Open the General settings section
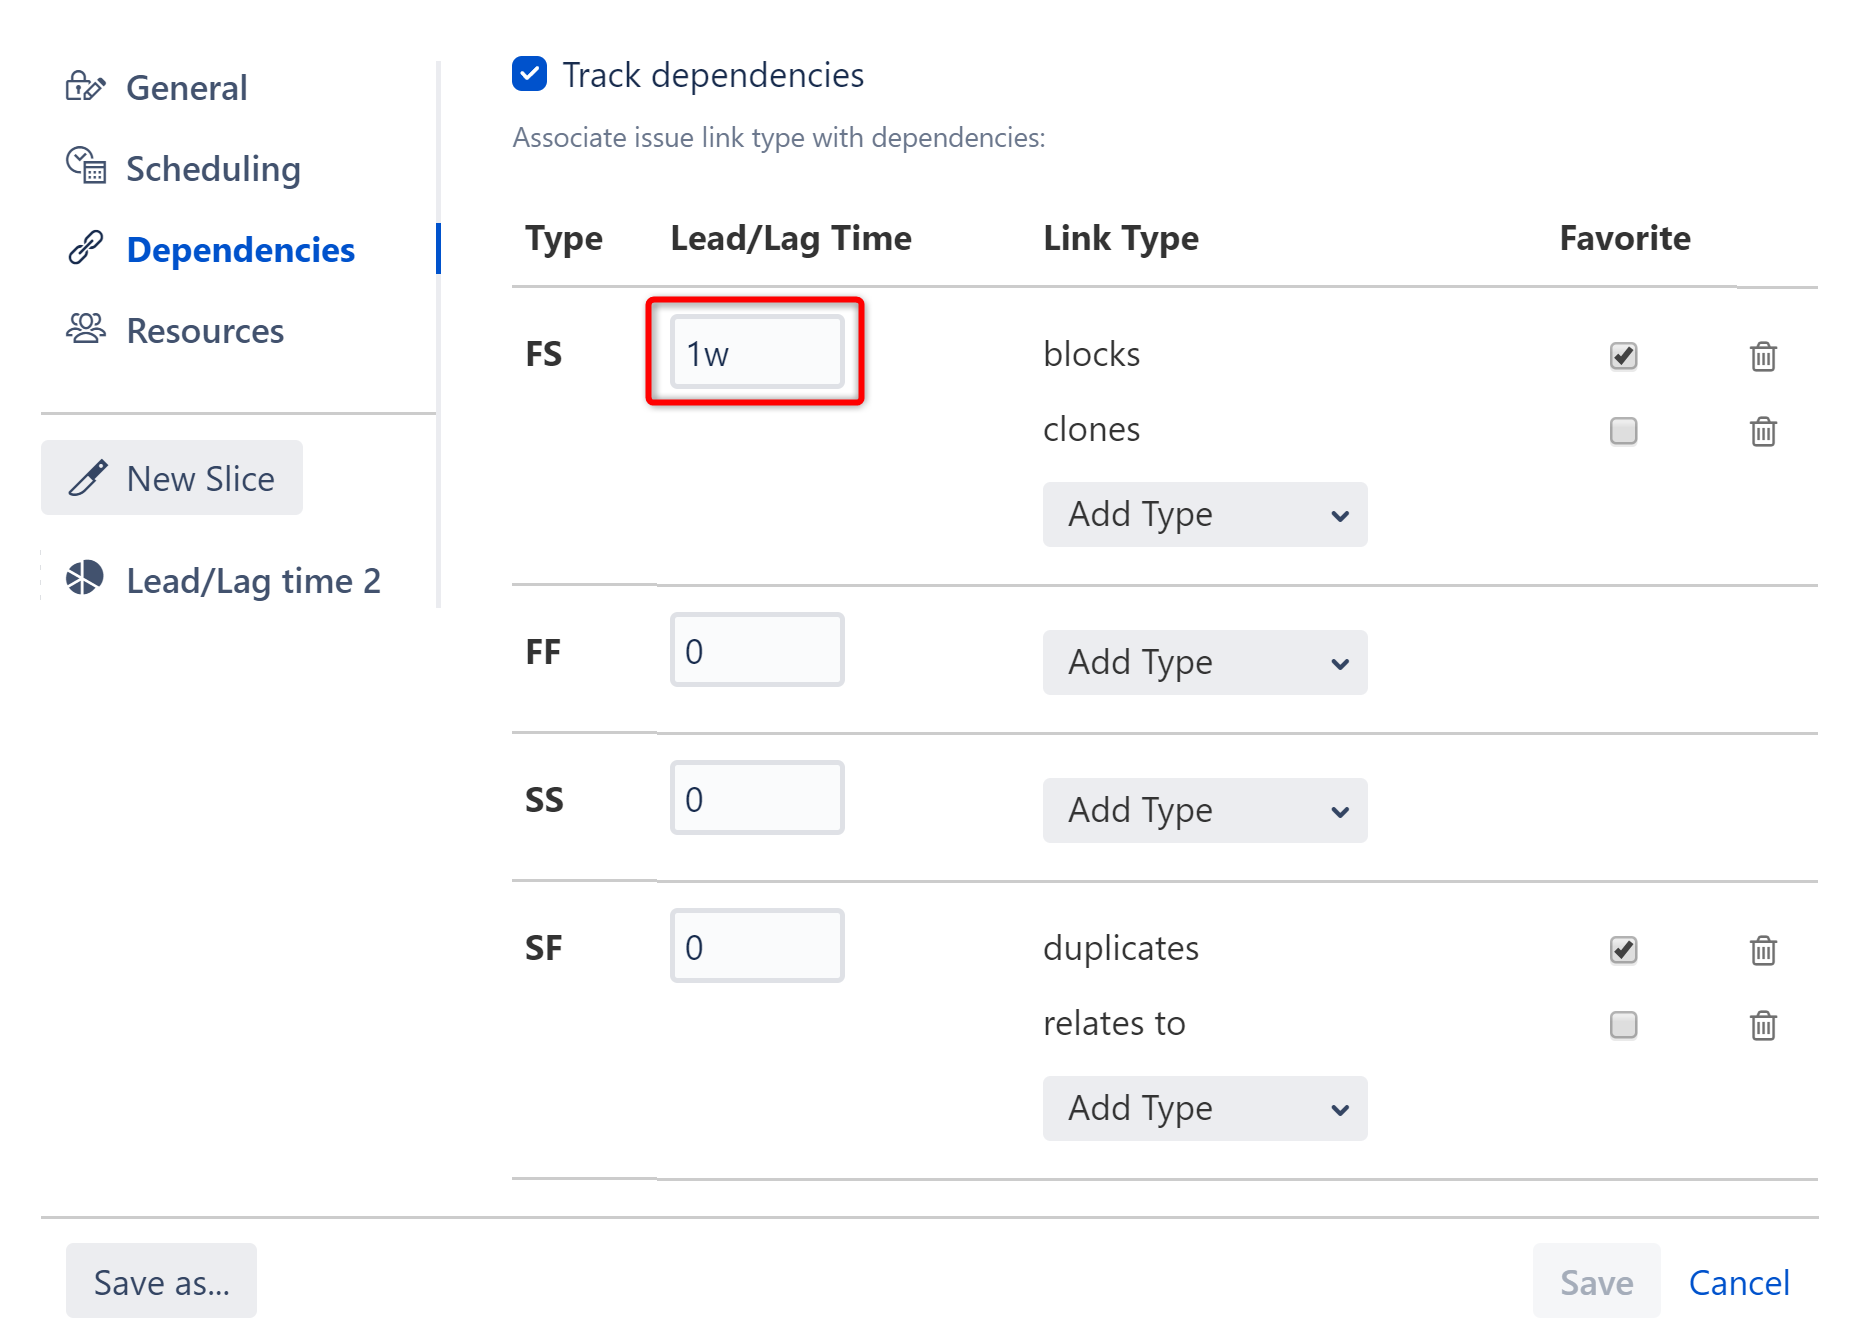 [x=186, y=87]
